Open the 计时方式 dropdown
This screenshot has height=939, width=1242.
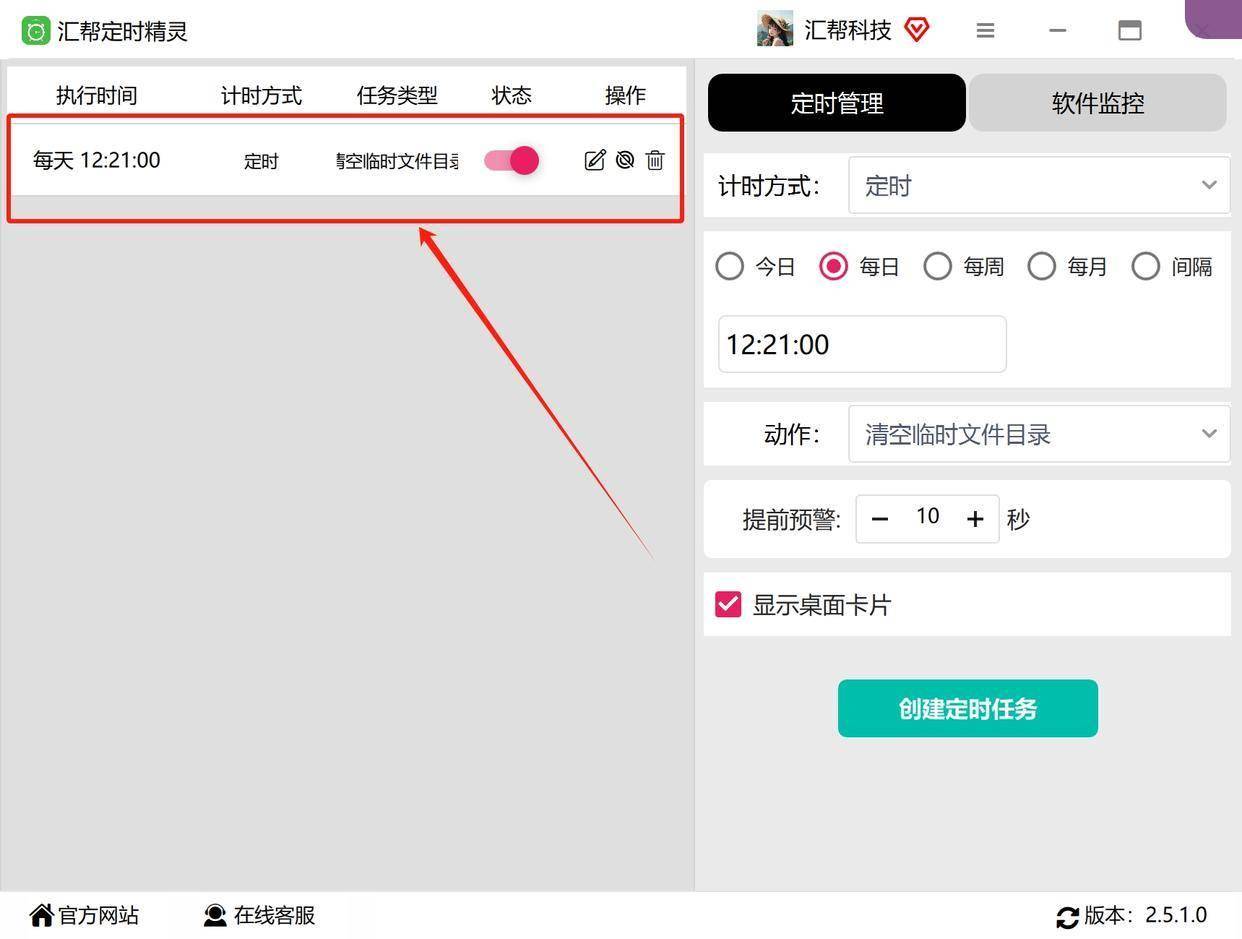point(1038,185)
